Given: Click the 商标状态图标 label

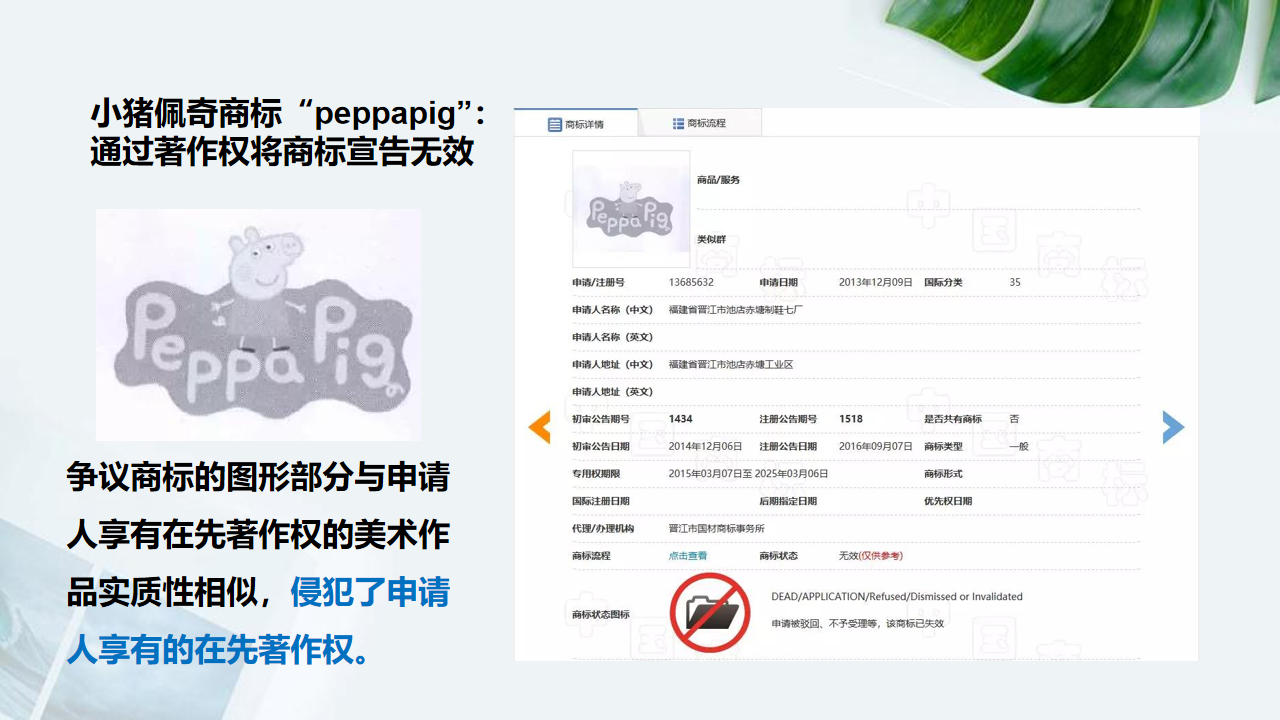Looking at the screenshot, I should click(601, 615).
